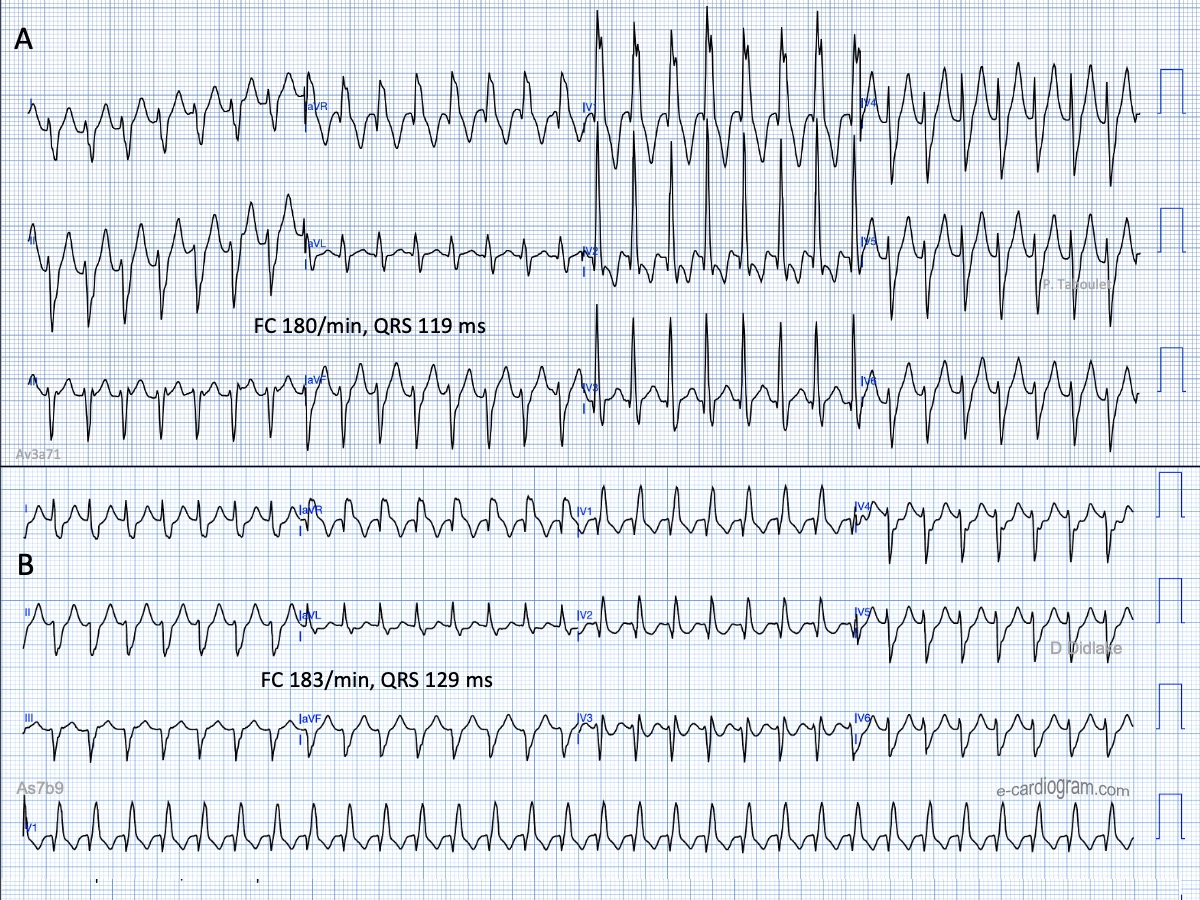Select the 'FC 183/min, QRS 129 ms' text
The height and width of the screenshot is (900, 1200).
(374, 680)
